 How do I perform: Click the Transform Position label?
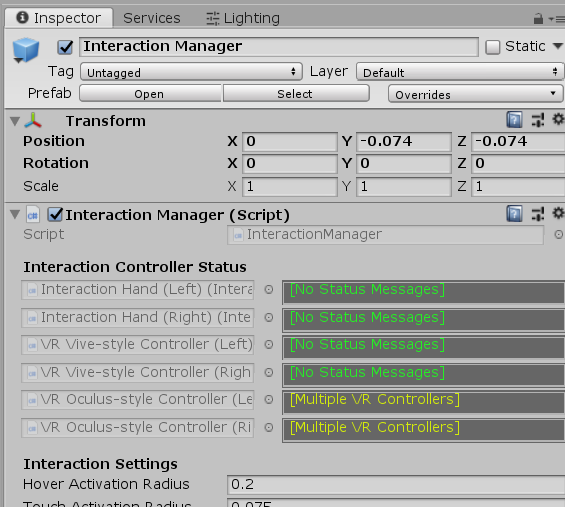point(54,141)
